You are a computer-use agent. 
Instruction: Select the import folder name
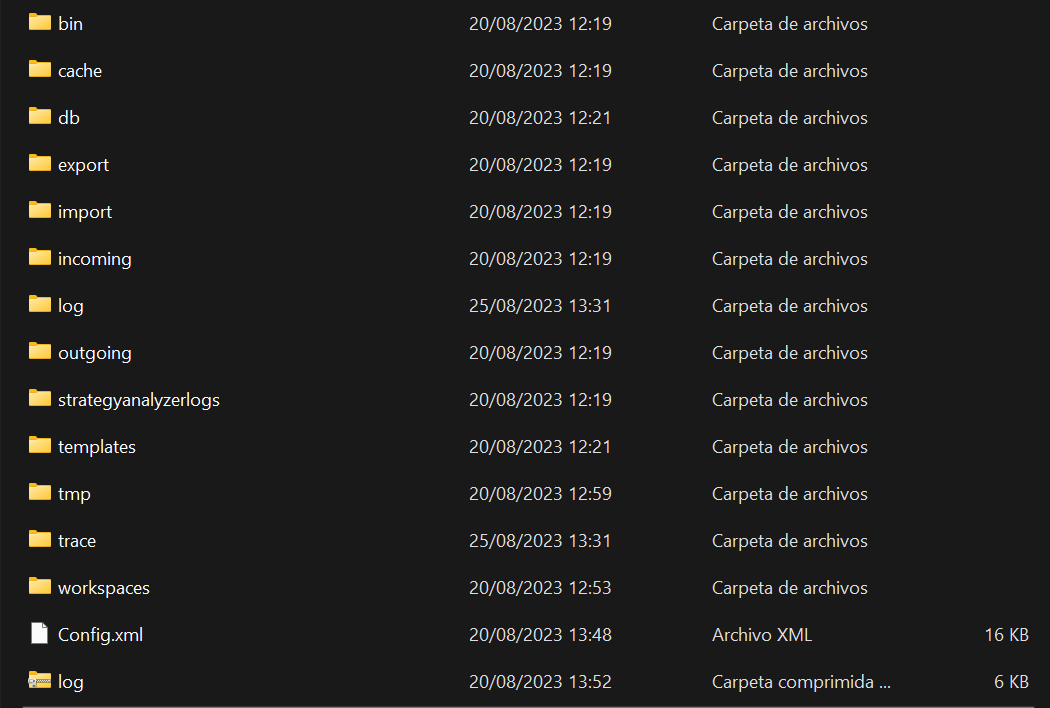point(85,212)
